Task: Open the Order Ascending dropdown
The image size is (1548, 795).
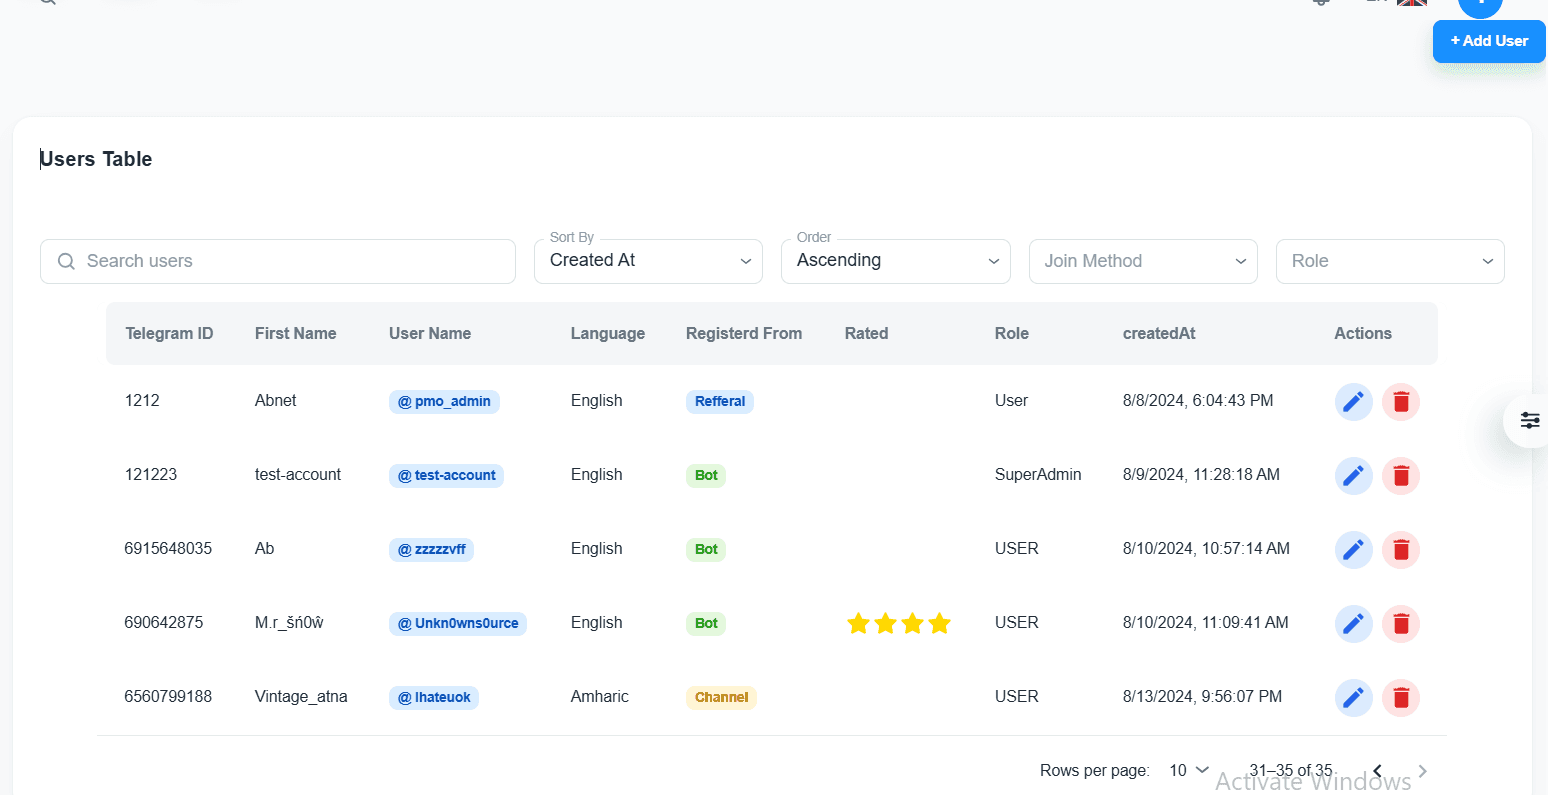Action: click(x=896, y=261)
